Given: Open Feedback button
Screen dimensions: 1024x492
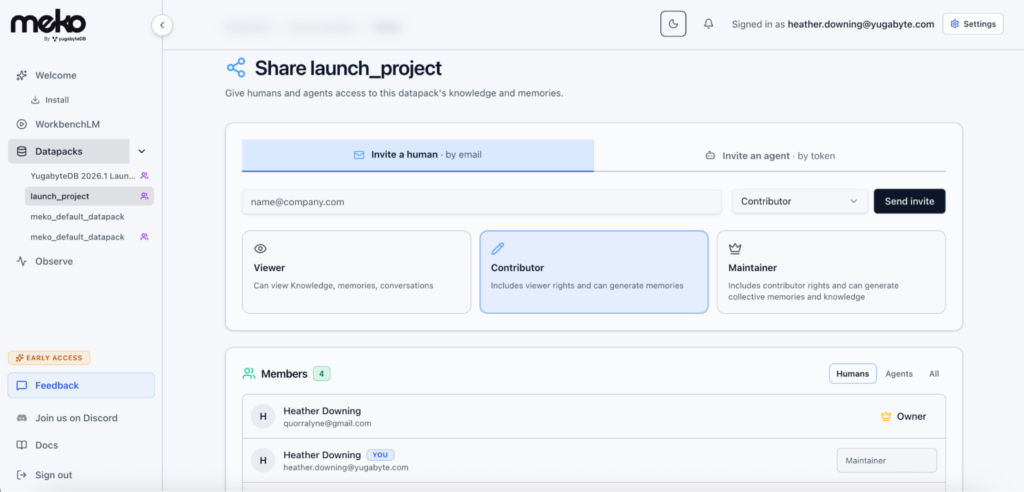Looking at the screenshot, I should click(81, 385).
